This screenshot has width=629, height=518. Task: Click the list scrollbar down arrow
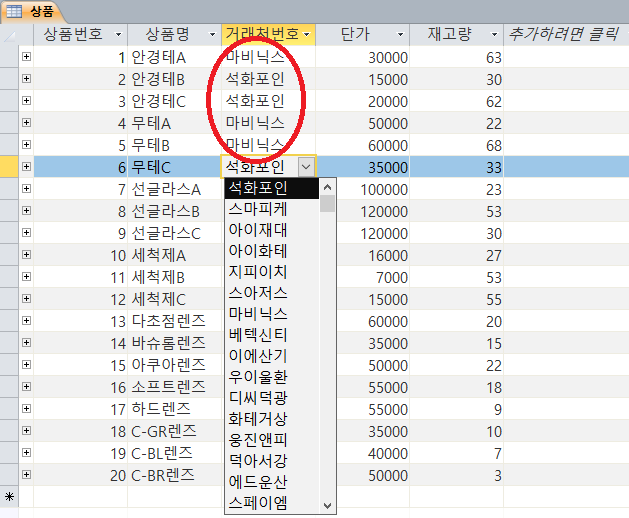click(327, 504)
